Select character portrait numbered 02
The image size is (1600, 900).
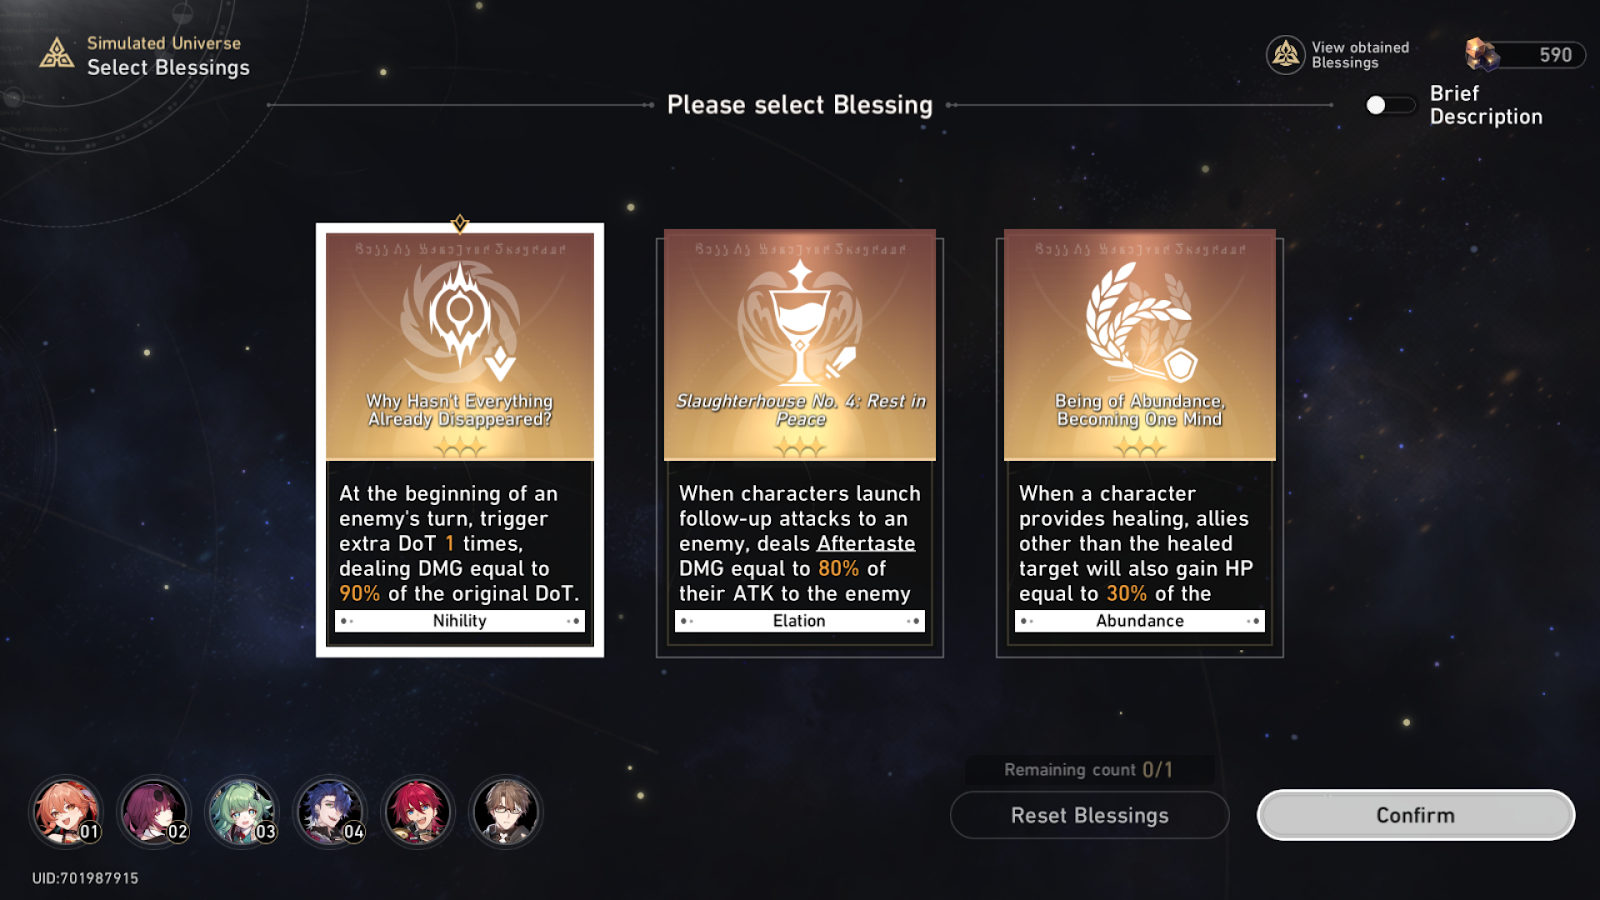(154, 811)
